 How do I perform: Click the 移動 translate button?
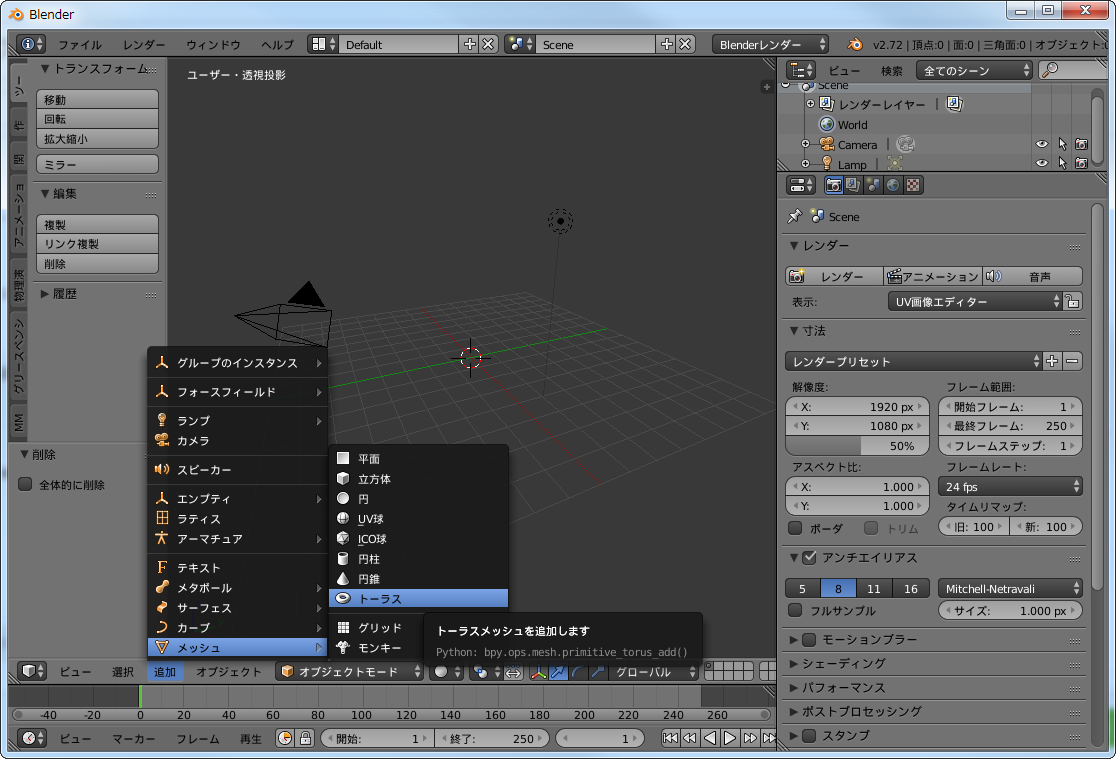98,100
